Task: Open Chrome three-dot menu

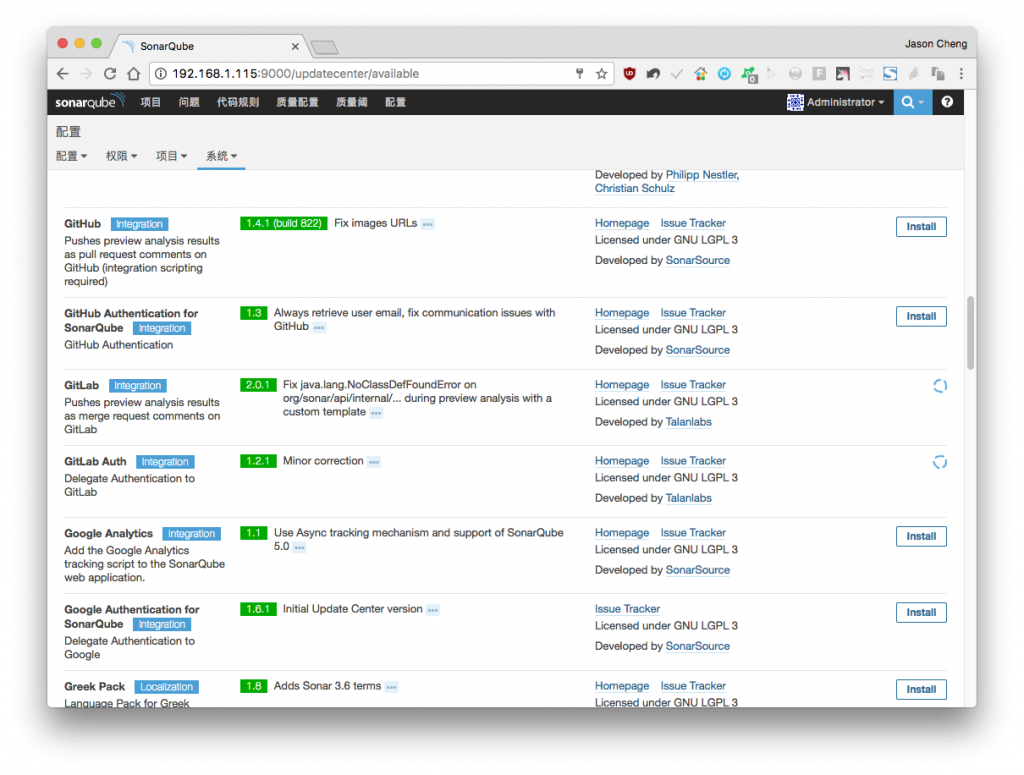Action: (x=961, y=74)
